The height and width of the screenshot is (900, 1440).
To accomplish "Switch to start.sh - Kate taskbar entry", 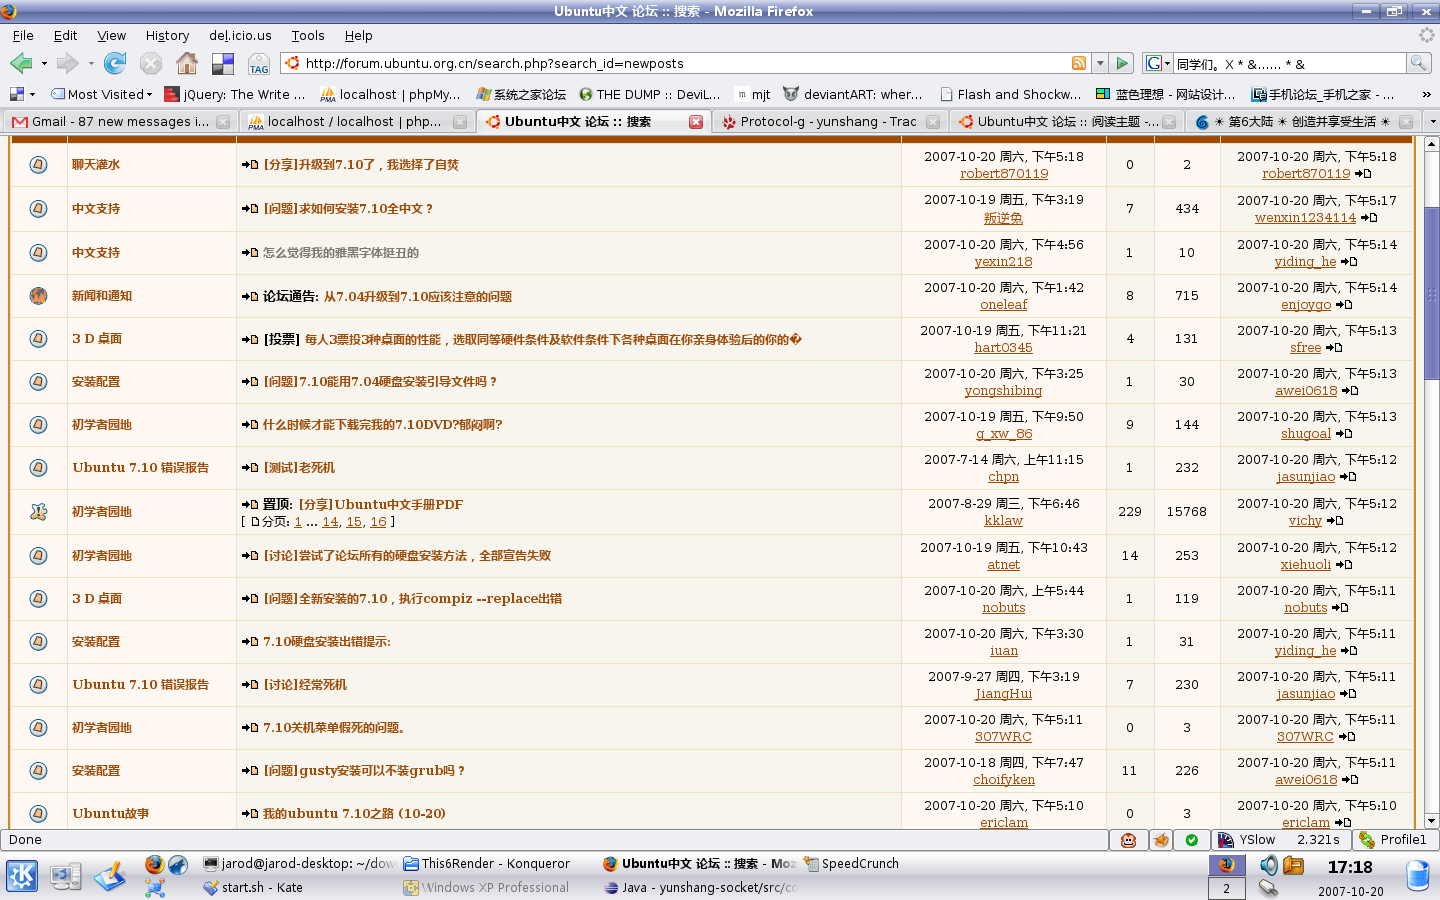I will click(252, 888).
